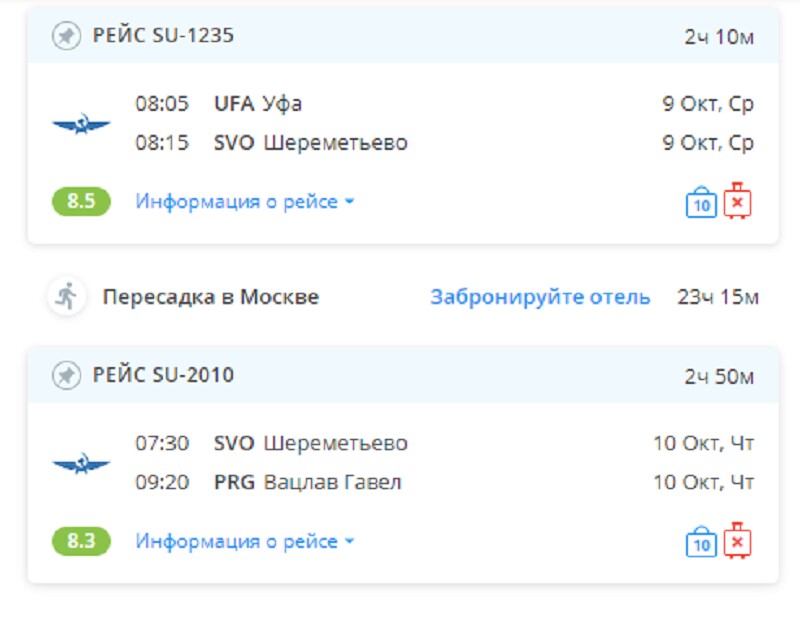Click the 8.5 rating badge
The image size is (800, 637).
pos(81,202)
